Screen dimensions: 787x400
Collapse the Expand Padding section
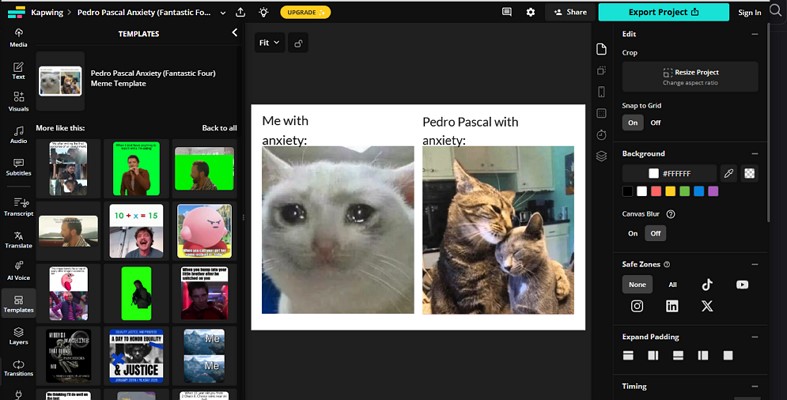754,337
